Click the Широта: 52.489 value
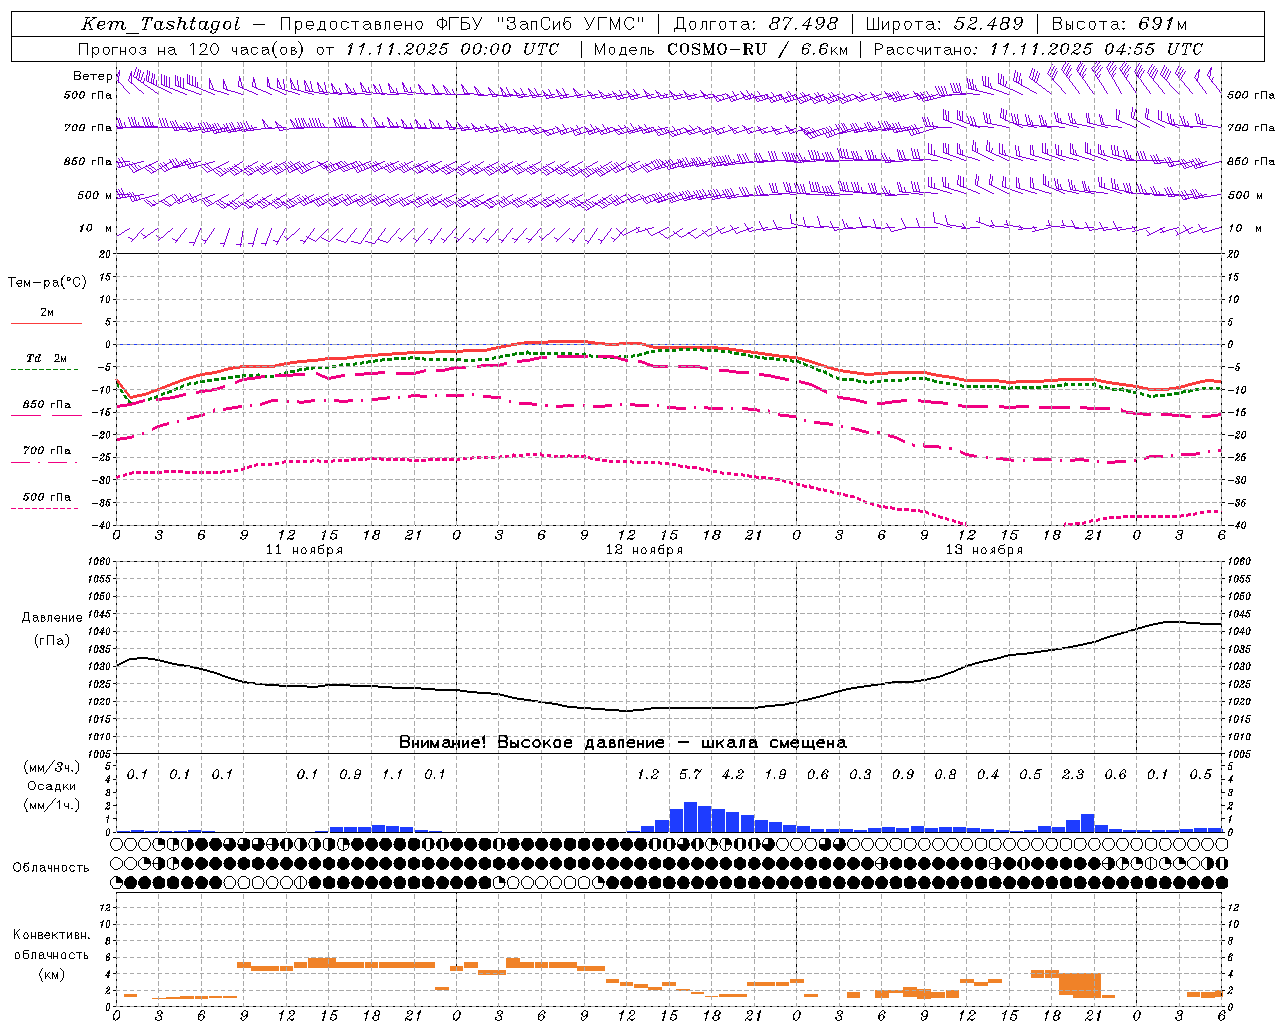The width and height of the screenshot is (1280, 1024). pos(944,24)
